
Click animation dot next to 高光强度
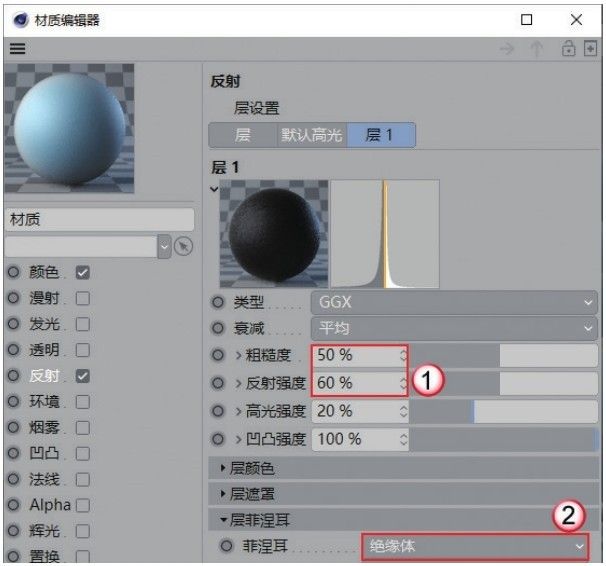coord(218,411)
